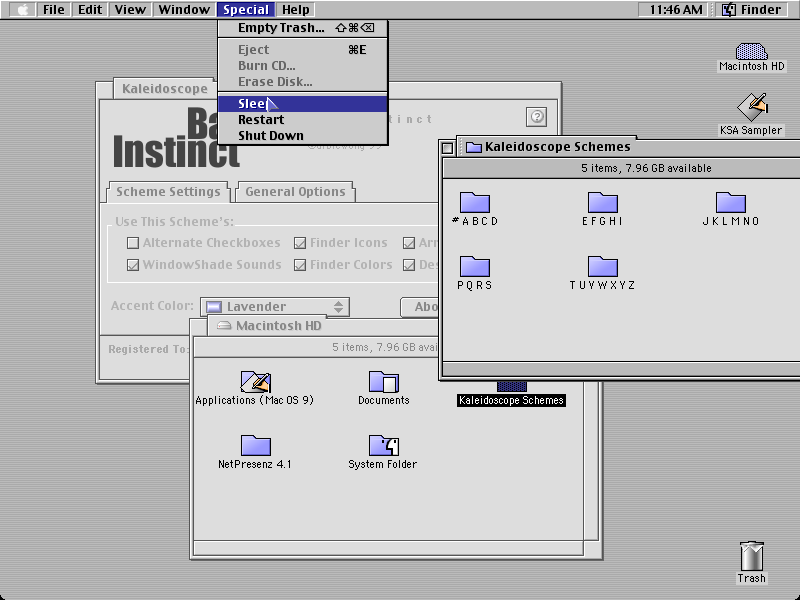This screenshot has width=800, height=600.
Task: Select the T U V W X Y Z folder
Action: (x=603, y=266)
